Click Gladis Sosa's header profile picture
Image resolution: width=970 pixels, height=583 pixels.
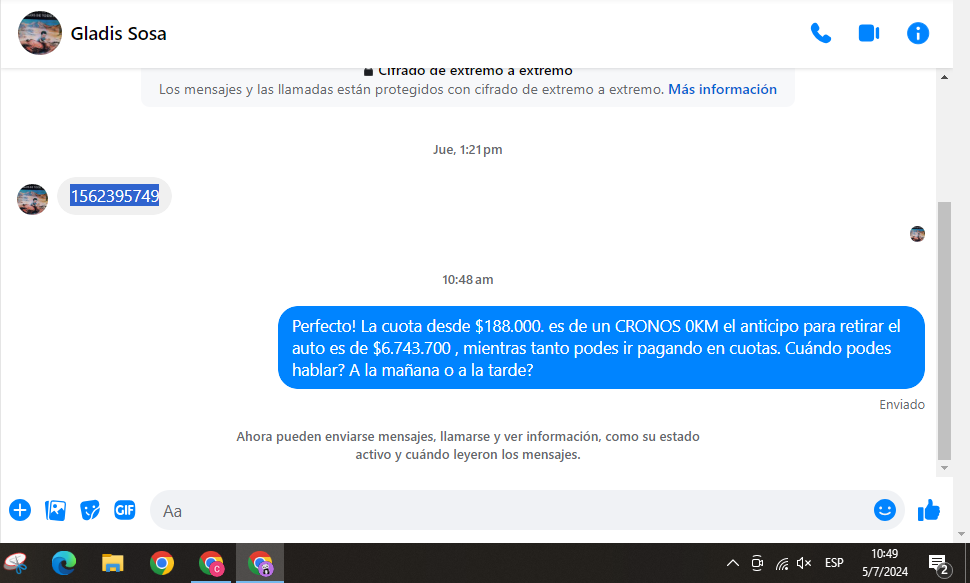pyautogui.click(x=40, y=34)
